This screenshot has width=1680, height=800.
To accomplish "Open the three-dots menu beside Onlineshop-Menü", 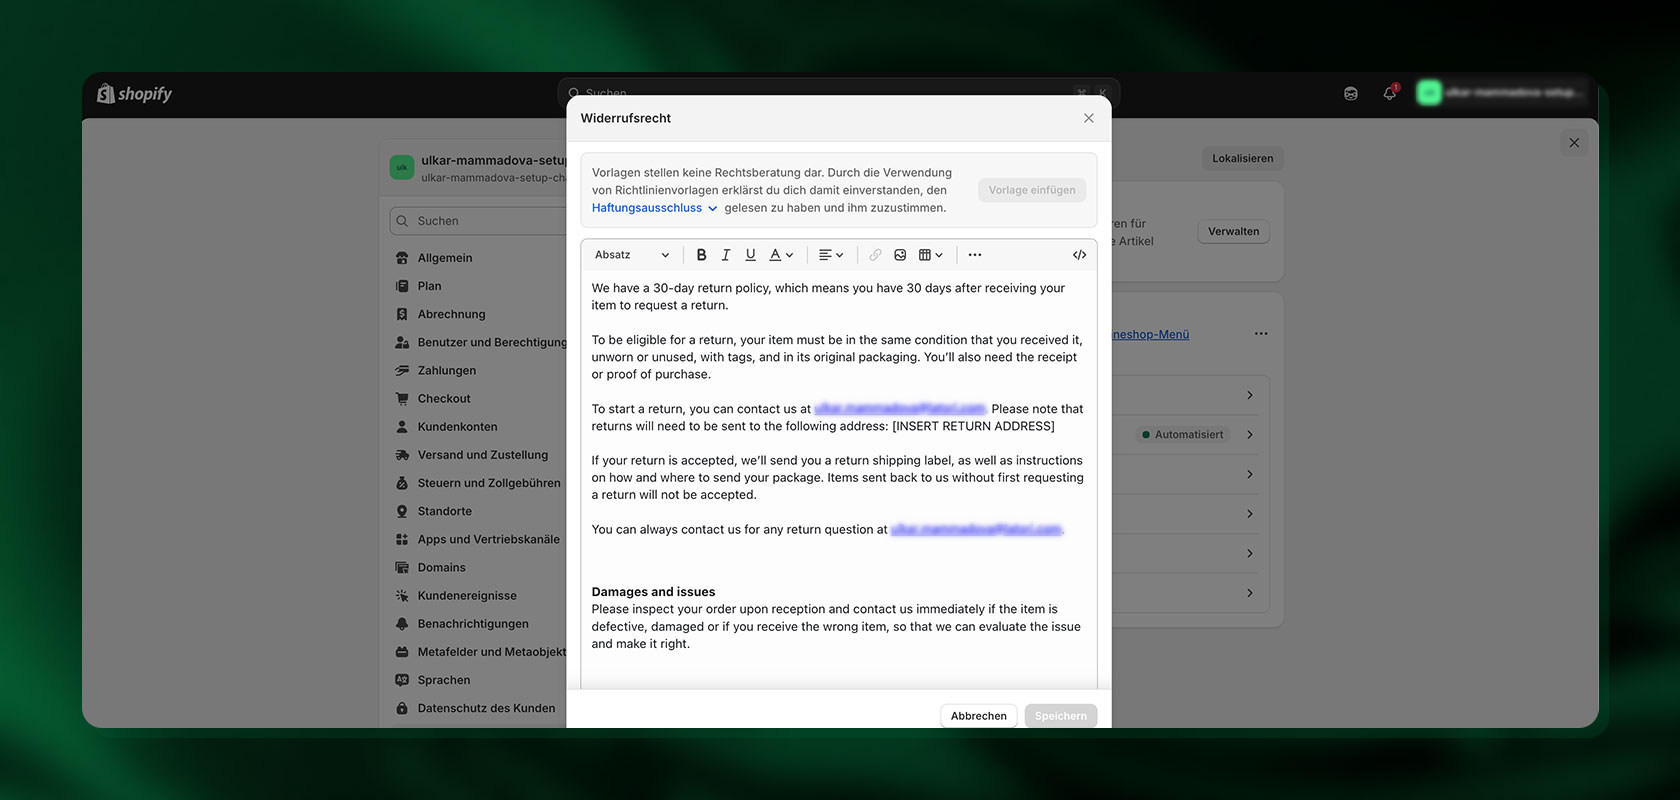I will click(1261, 334).
